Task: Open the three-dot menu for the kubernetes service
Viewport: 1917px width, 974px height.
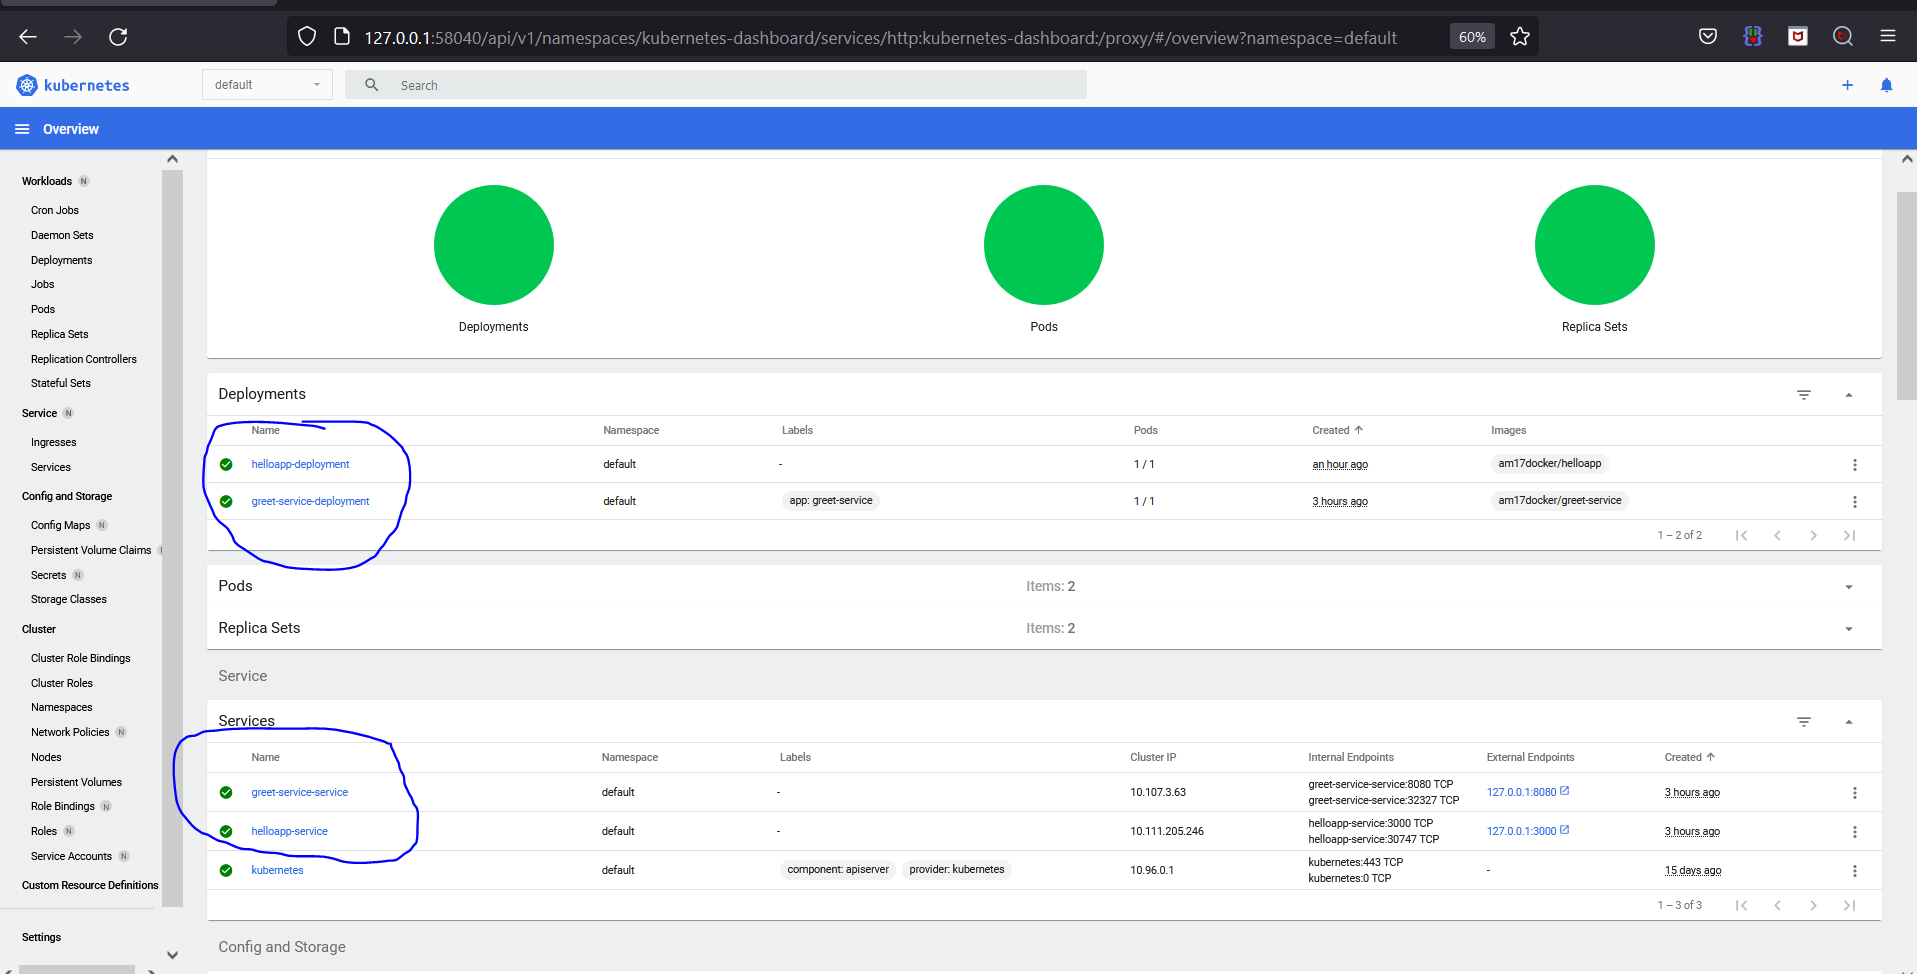Action: 1855,870
